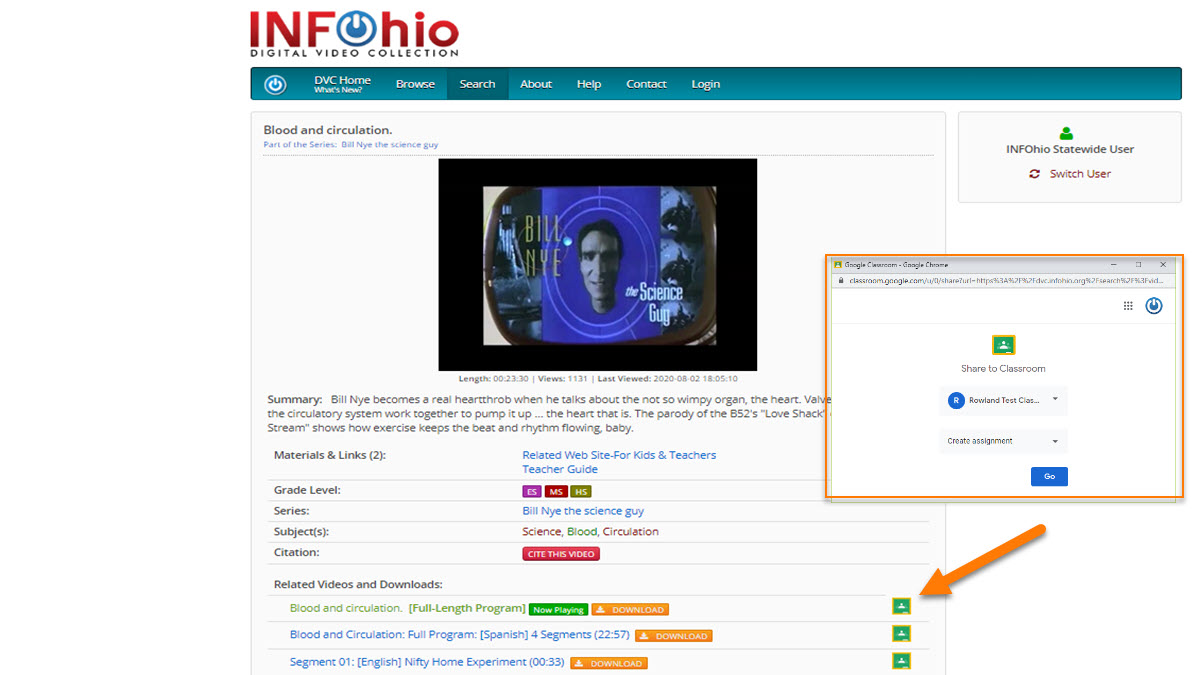The image size is (1200, 675).
Task: Open the Teacher Guide link
Action: (x=560, y=469)
